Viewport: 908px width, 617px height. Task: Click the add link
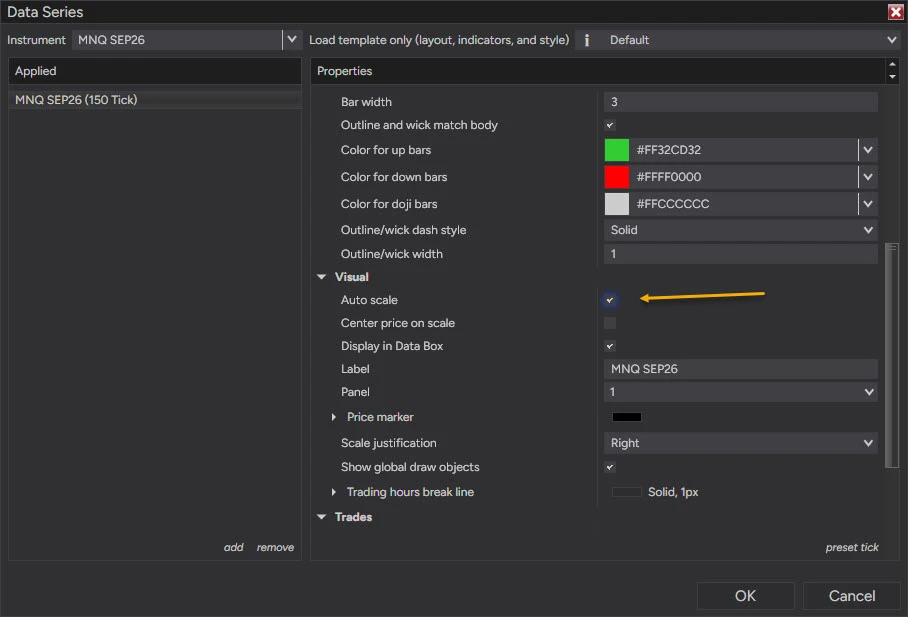coord(233,547)
